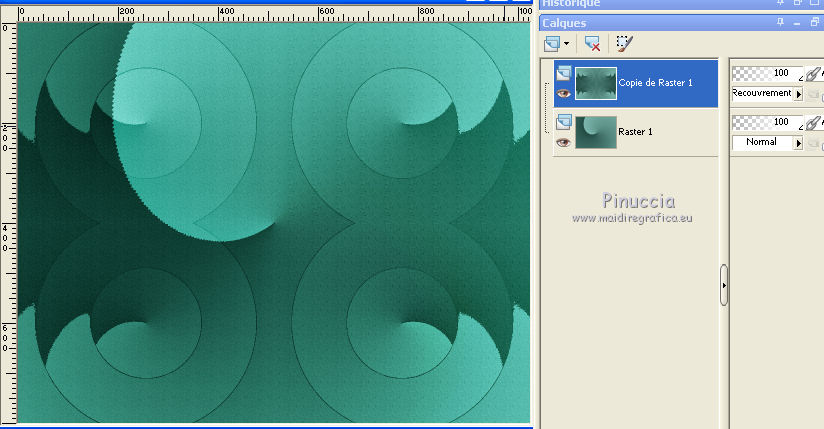This screenshot has width=824, height=429.
Task: Select the layer name Raster 1
Action: click(x=635, y=131)
